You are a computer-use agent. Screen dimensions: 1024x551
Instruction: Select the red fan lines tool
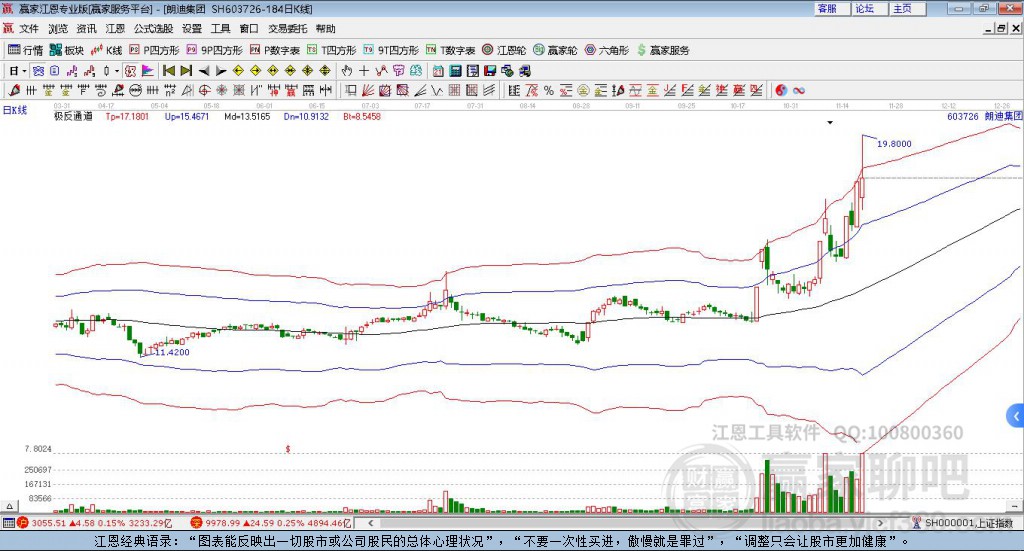click(x=368, y=90)
